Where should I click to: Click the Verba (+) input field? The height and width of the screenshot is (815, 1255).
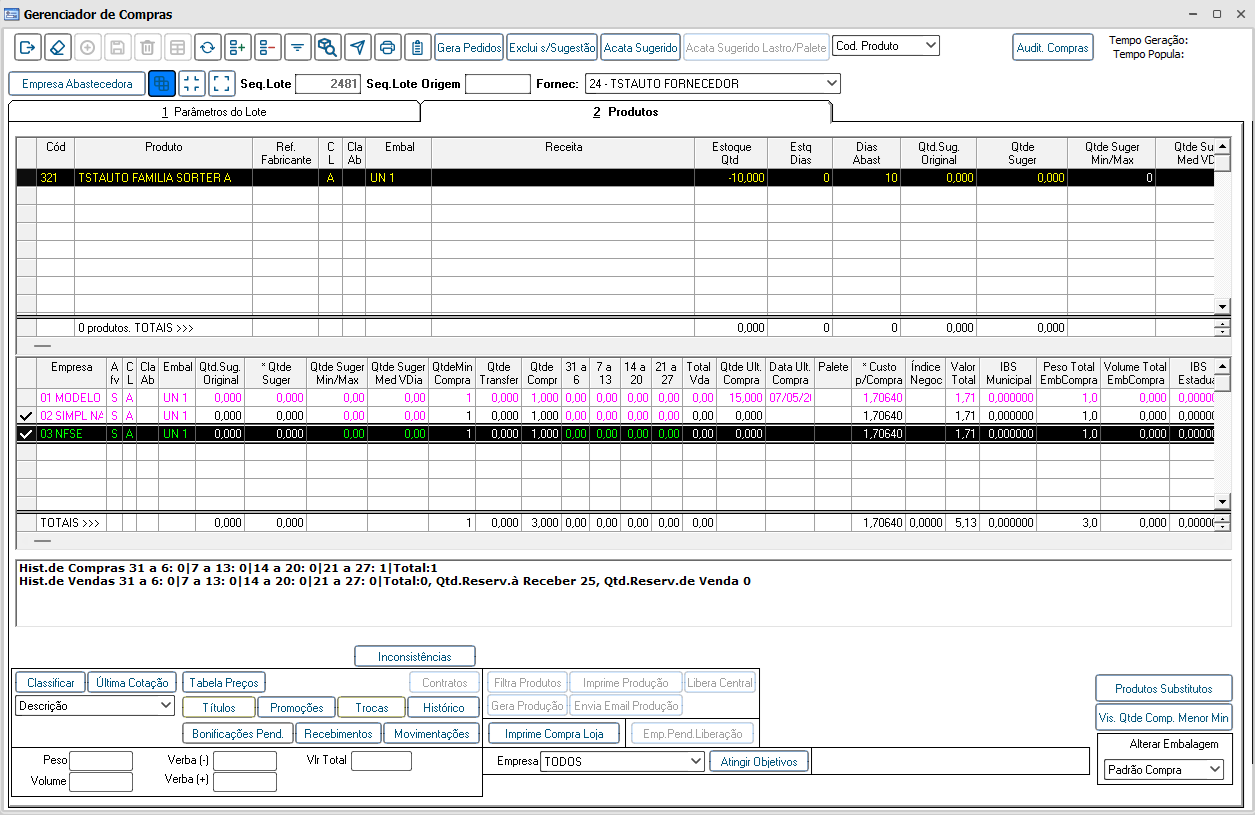[245, 782]
